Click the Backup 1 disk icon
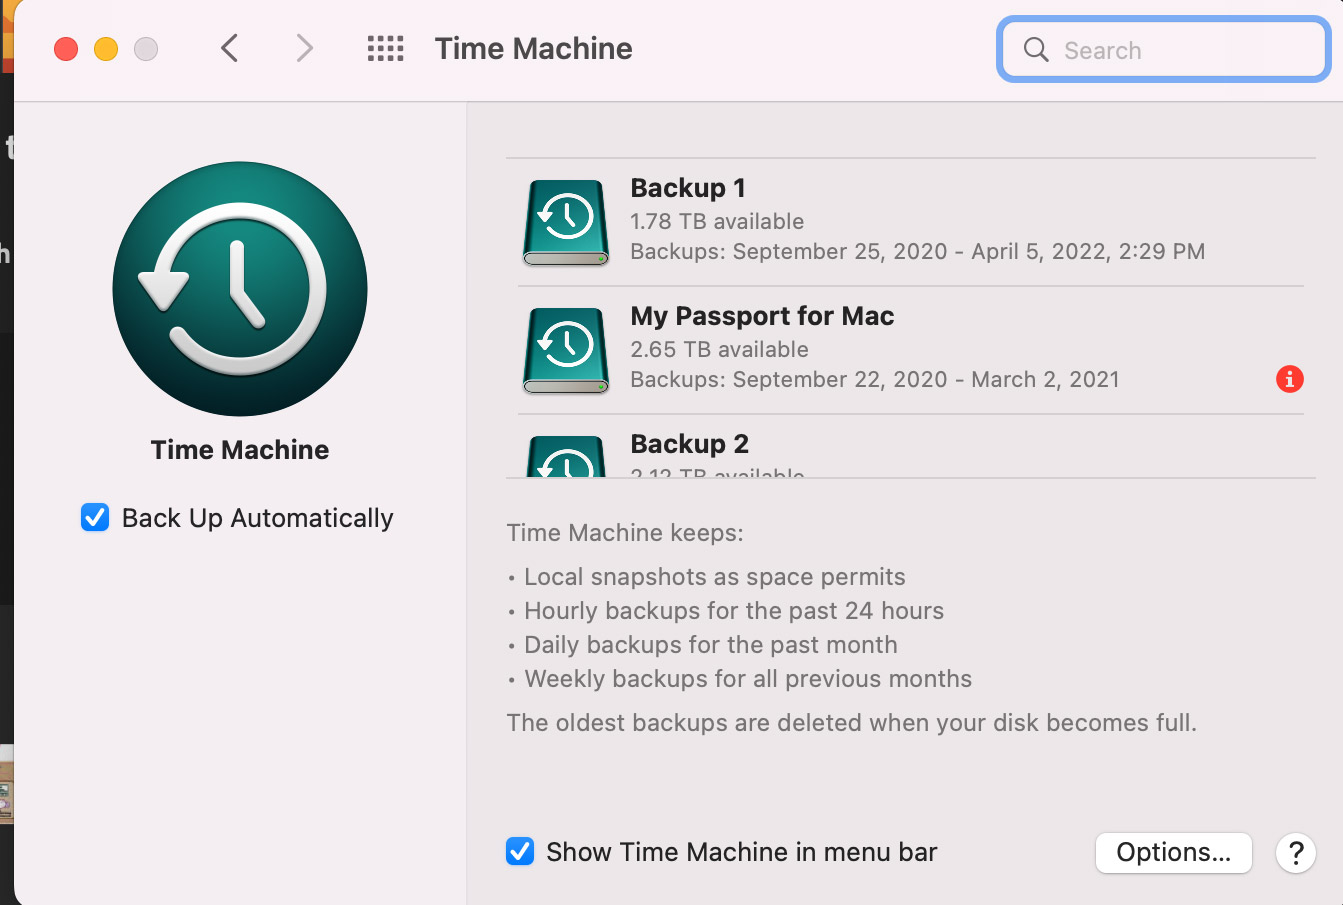The image size is (1343, 905). (566, 222)
